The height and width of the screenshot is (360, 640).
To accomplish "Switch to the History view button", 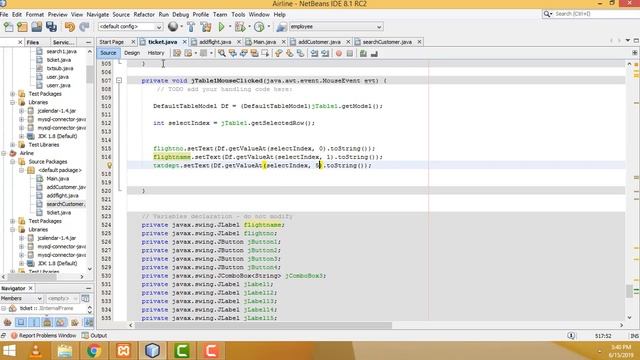I will click(156, 53).
